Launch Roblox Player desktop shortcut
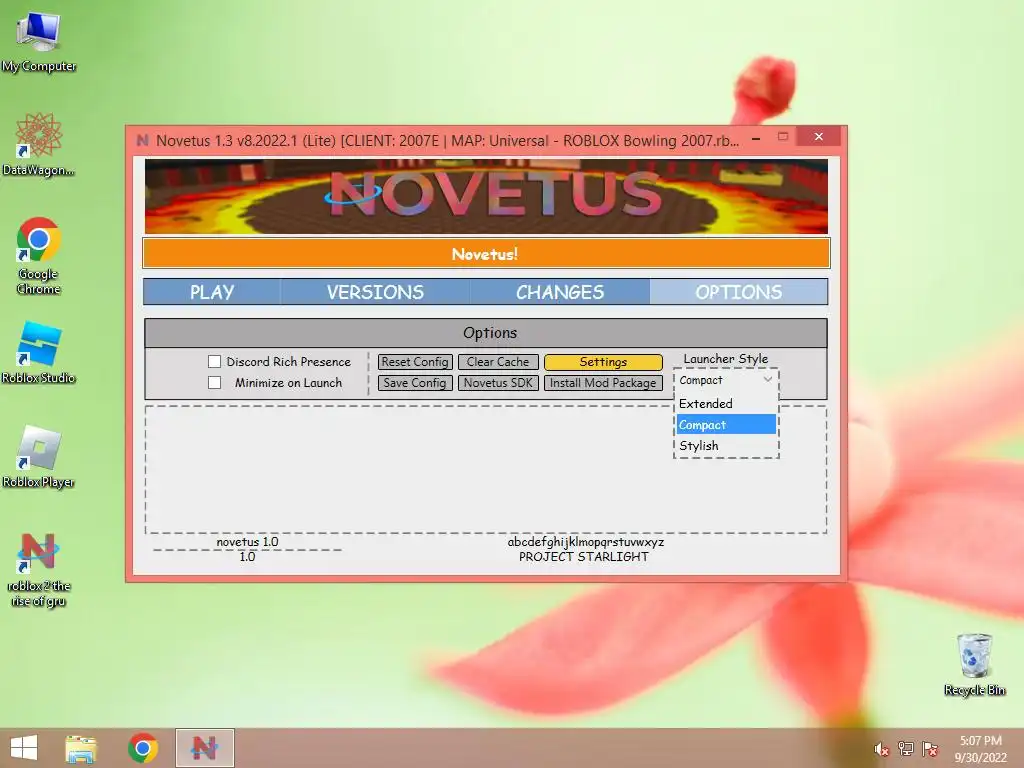The image size is (1024, 768). coord(39,457)
